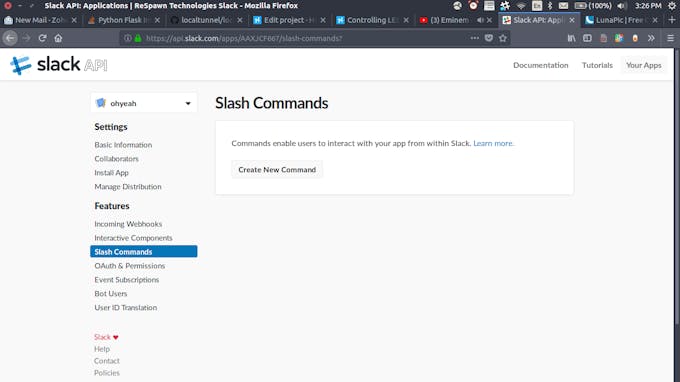This screenshot has height=382, width=680.
Task: Close the Slack API tab
Action: [x=572, y=20]
